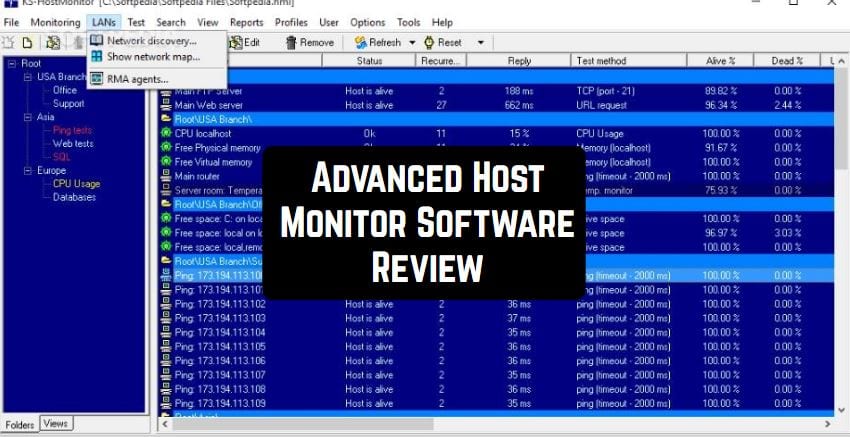Select the Web tests folder in tree
850x437 pixels.
coord(73,144)
